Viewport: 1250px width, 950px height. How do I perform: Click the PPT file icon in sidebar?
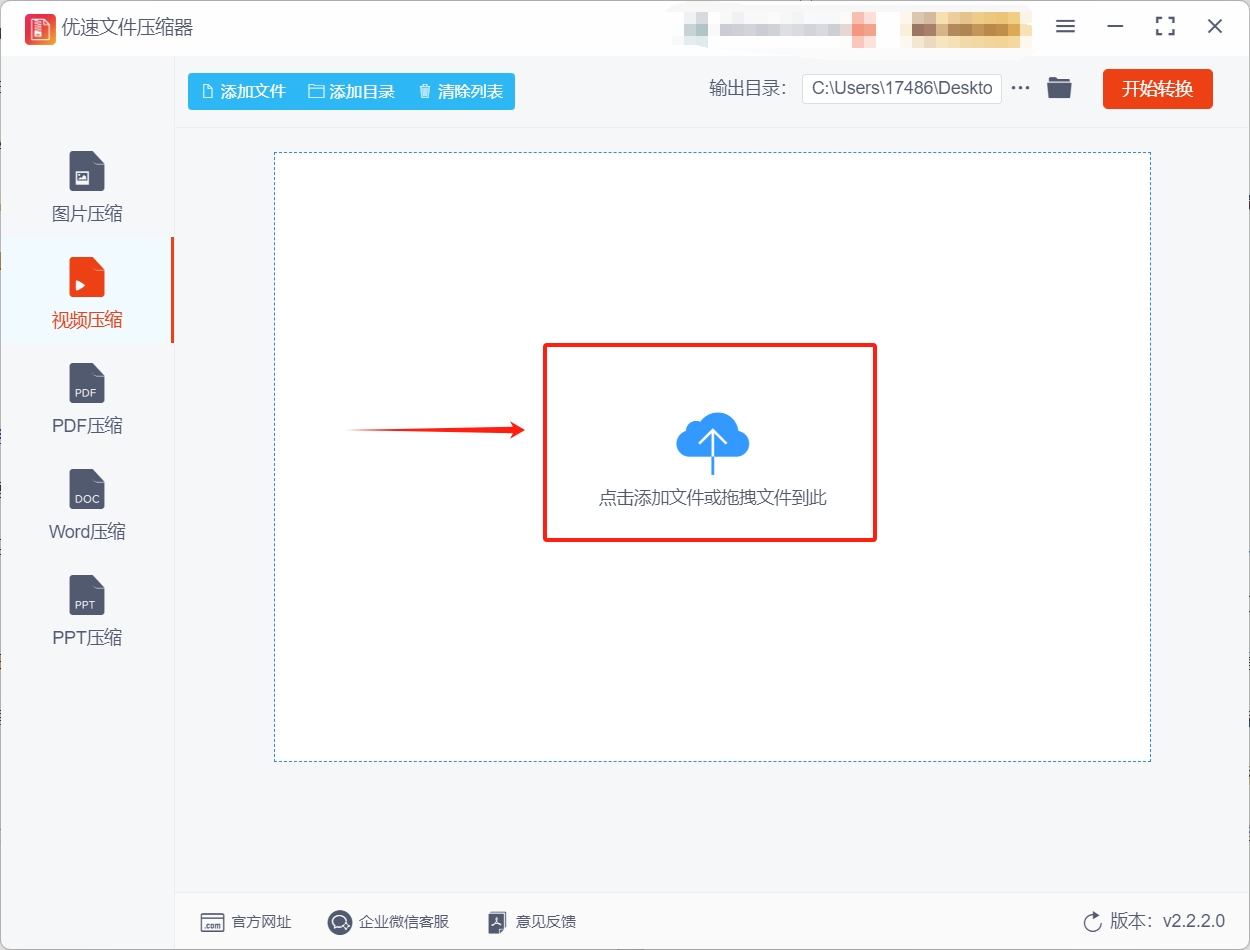[87, 595]
